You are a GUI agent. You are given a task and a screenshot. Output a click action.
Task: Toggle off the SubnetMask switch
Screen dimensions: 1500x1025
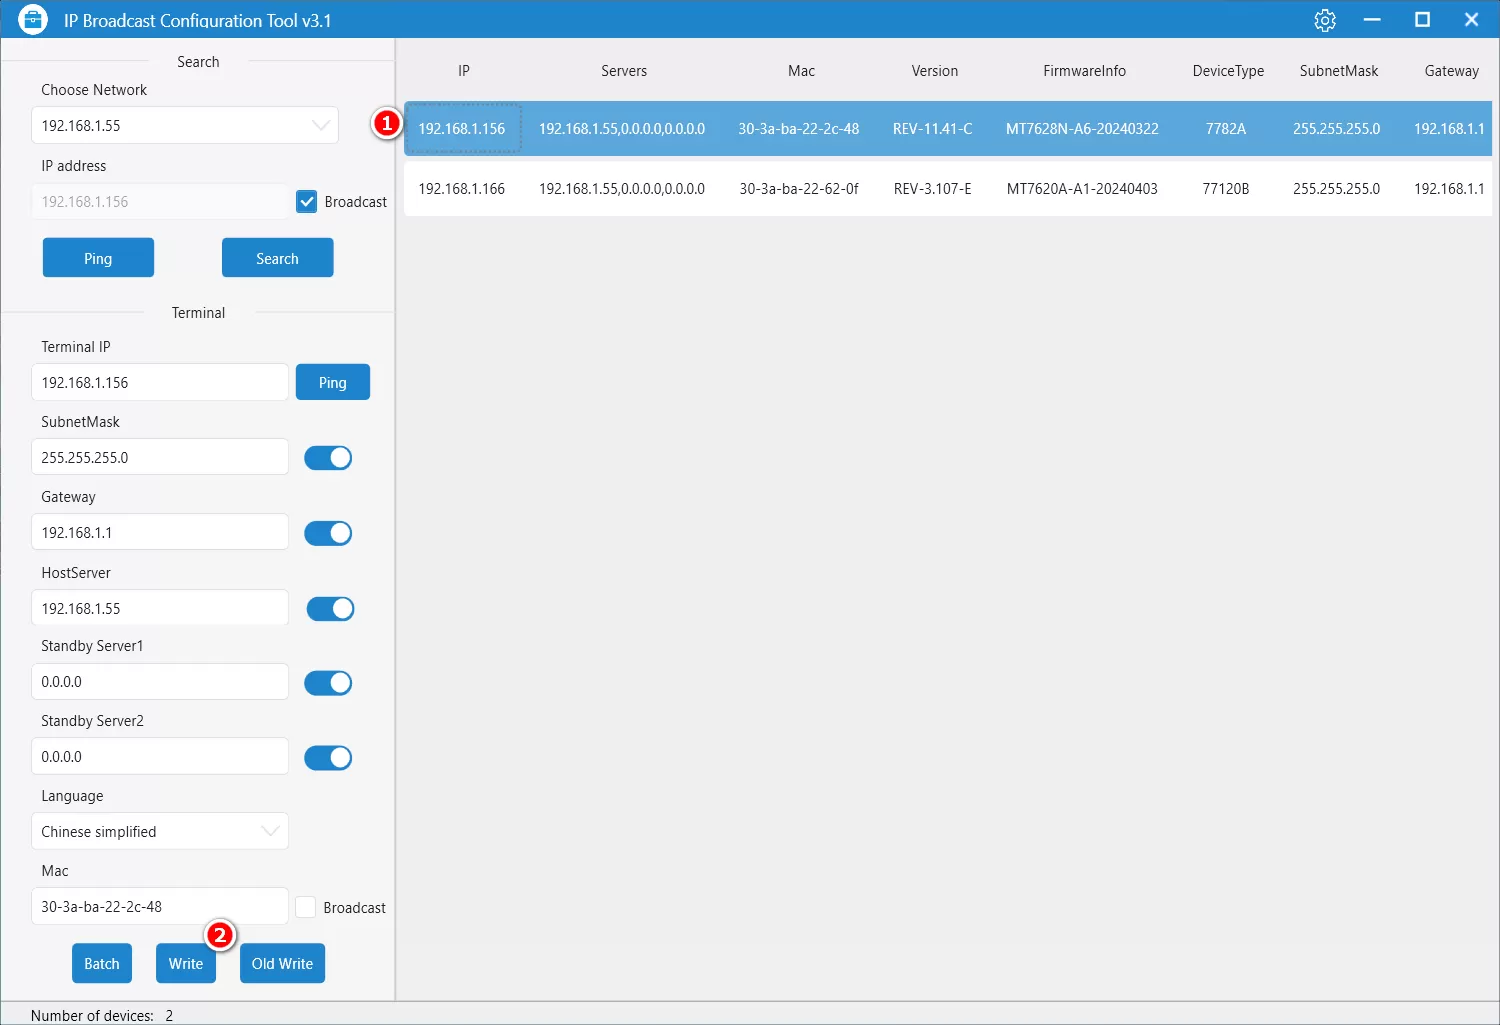[328, 458]
